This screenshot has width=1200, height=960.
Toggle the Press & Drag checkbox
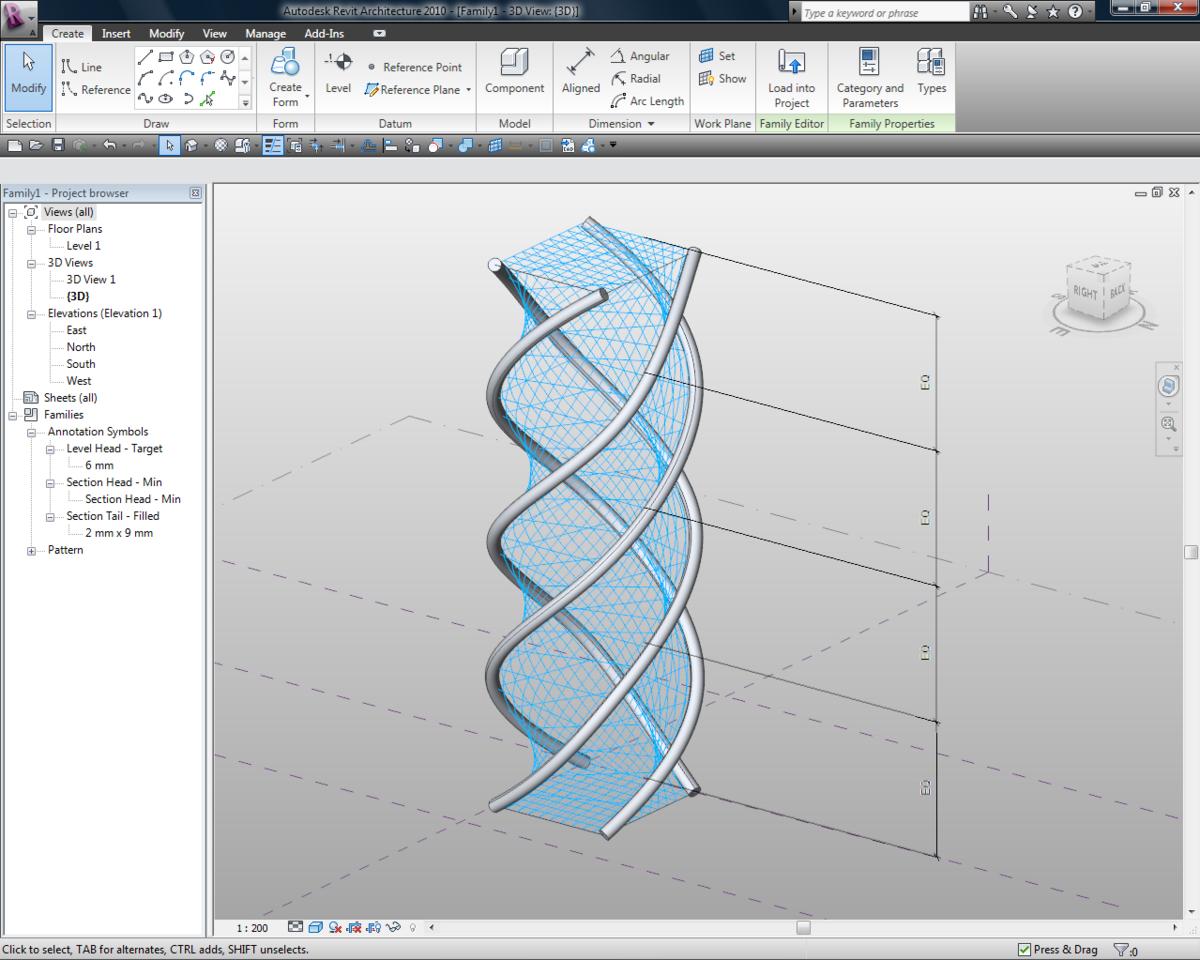pos(1024,949)
